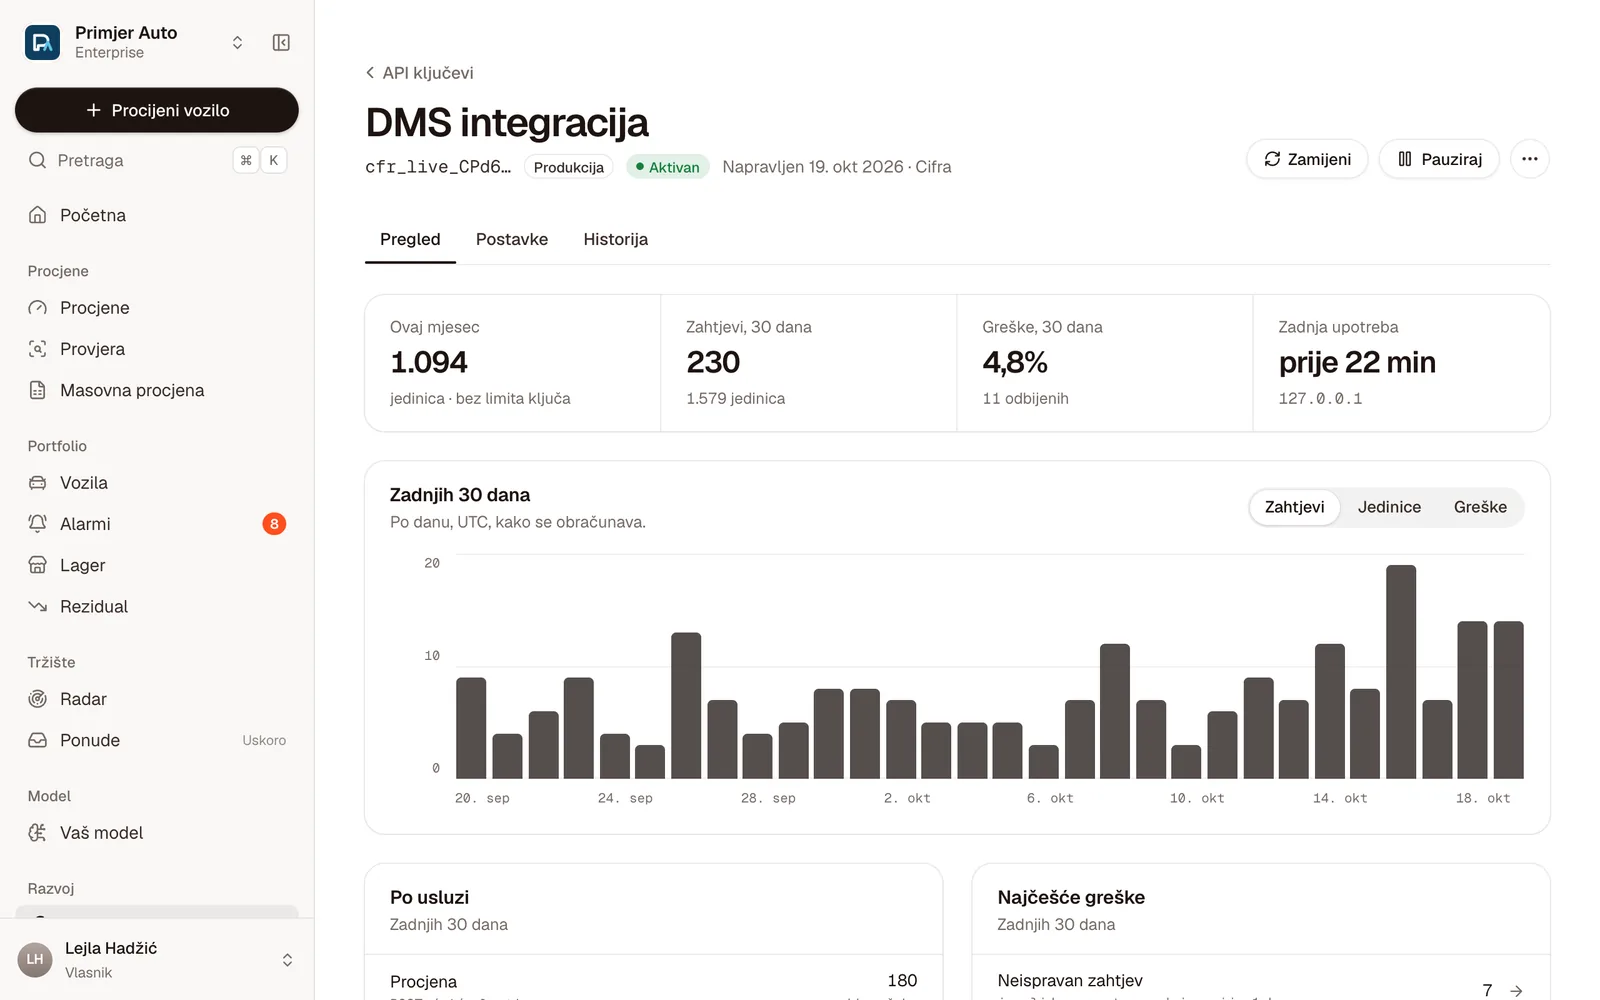Open the Neispravan zahtjev row arrow
The width and height of the screenshot is (1600, 1000).
pos(1516,991)
